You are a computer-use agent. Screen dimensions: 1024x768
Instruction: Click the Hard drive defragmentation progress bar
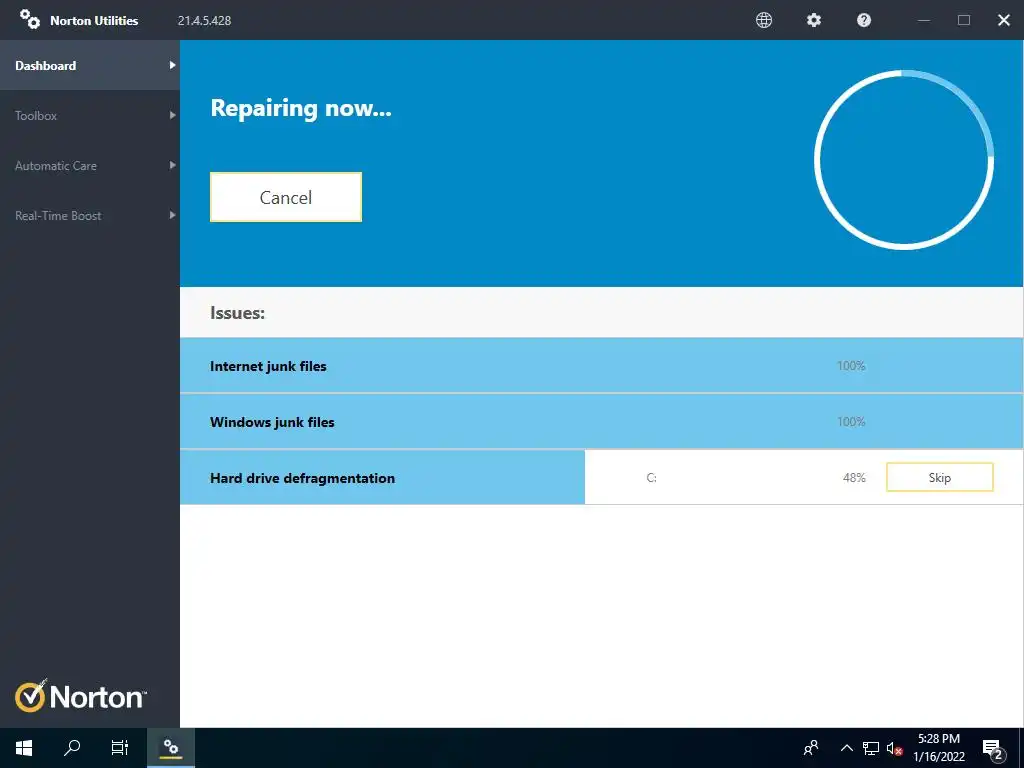pos(382,477)
